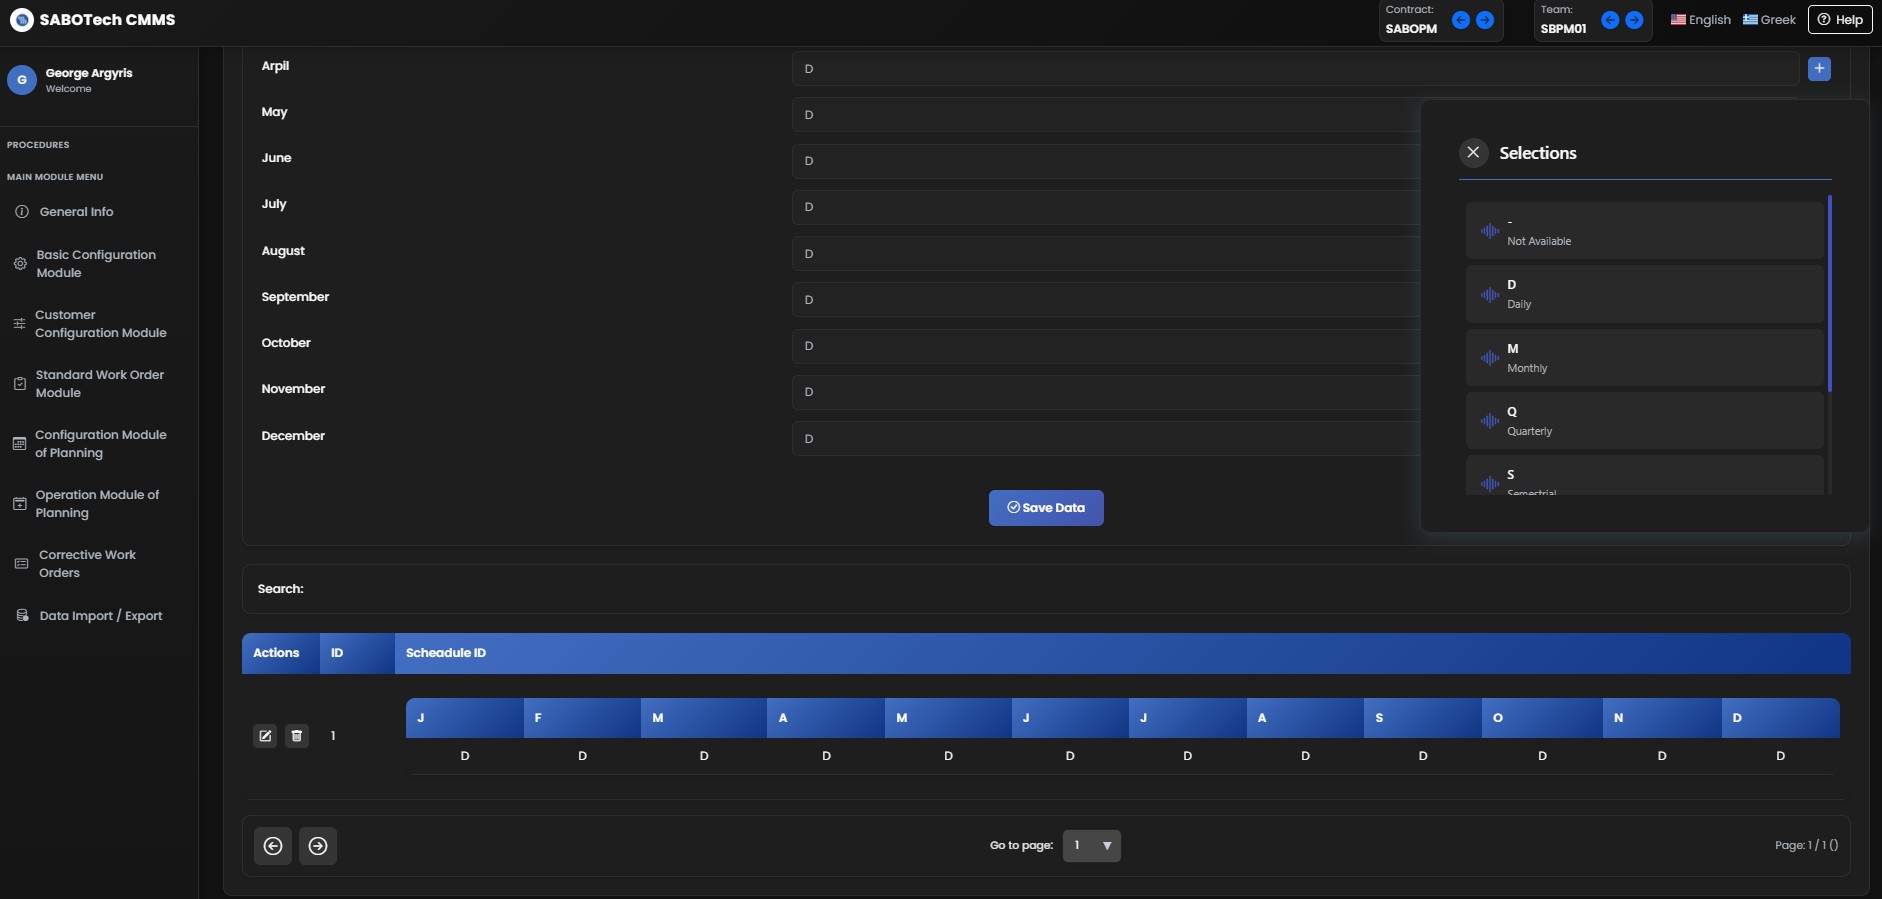Image resolution: width=1882 pixels, height=899 pixels.
Task: Open Standard Work Order Module
Action: pyautogui.click(x=99, y=384)
